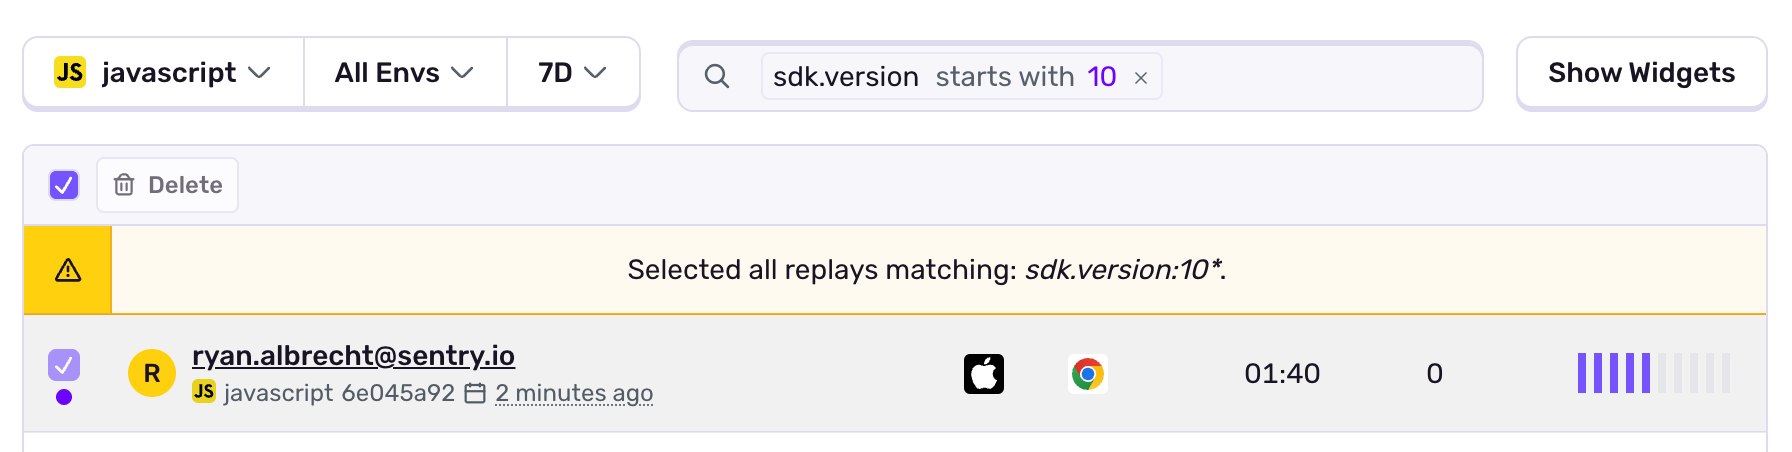Remove the sdk.version filter token

[1140, 77]
